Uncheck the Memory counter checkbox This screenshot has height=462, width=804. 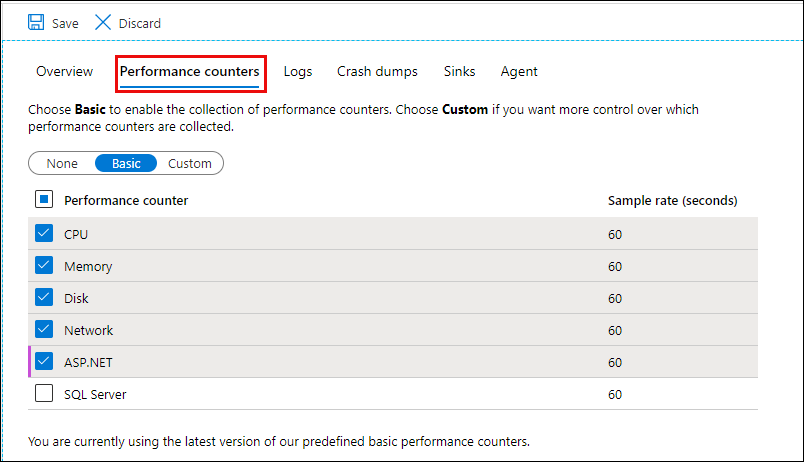[x=44, y=266]
